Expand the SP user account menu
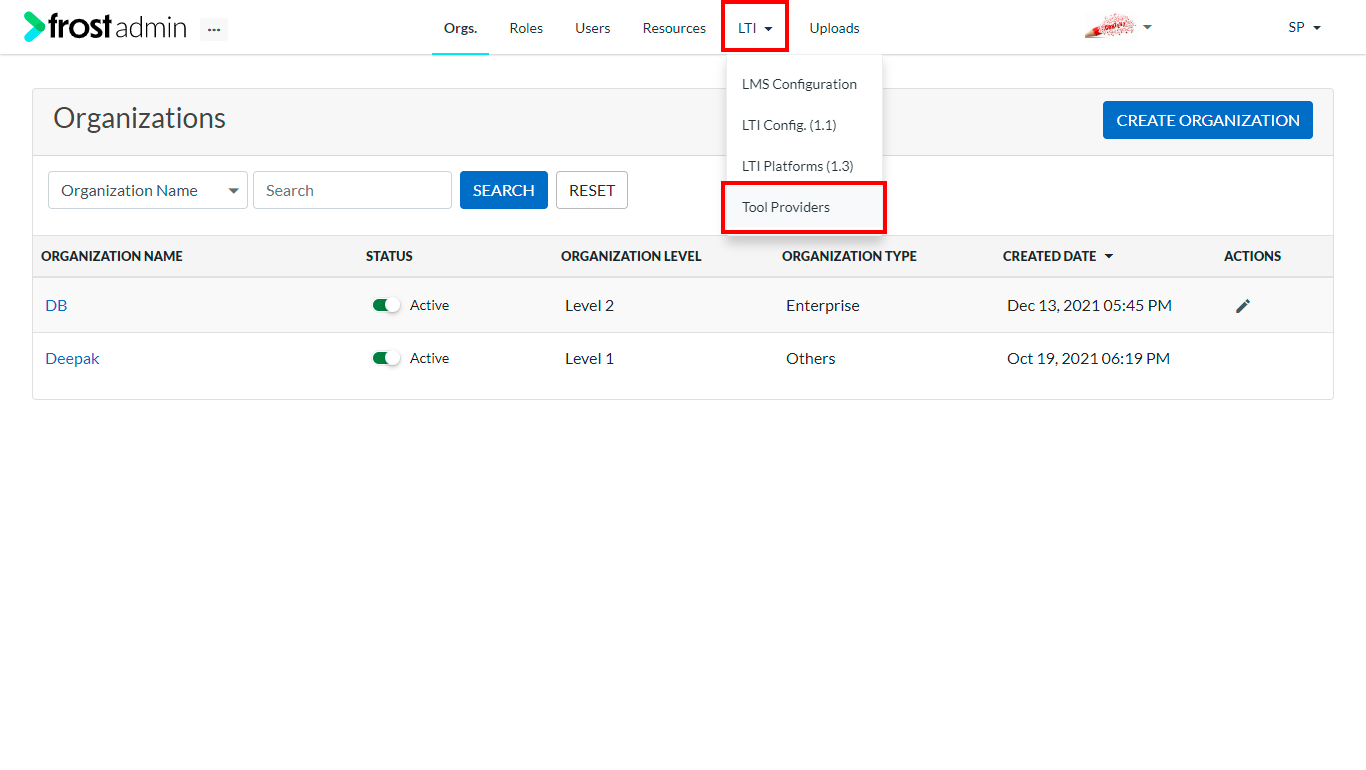This screenshot has width=1366, height=770. 1304,28
